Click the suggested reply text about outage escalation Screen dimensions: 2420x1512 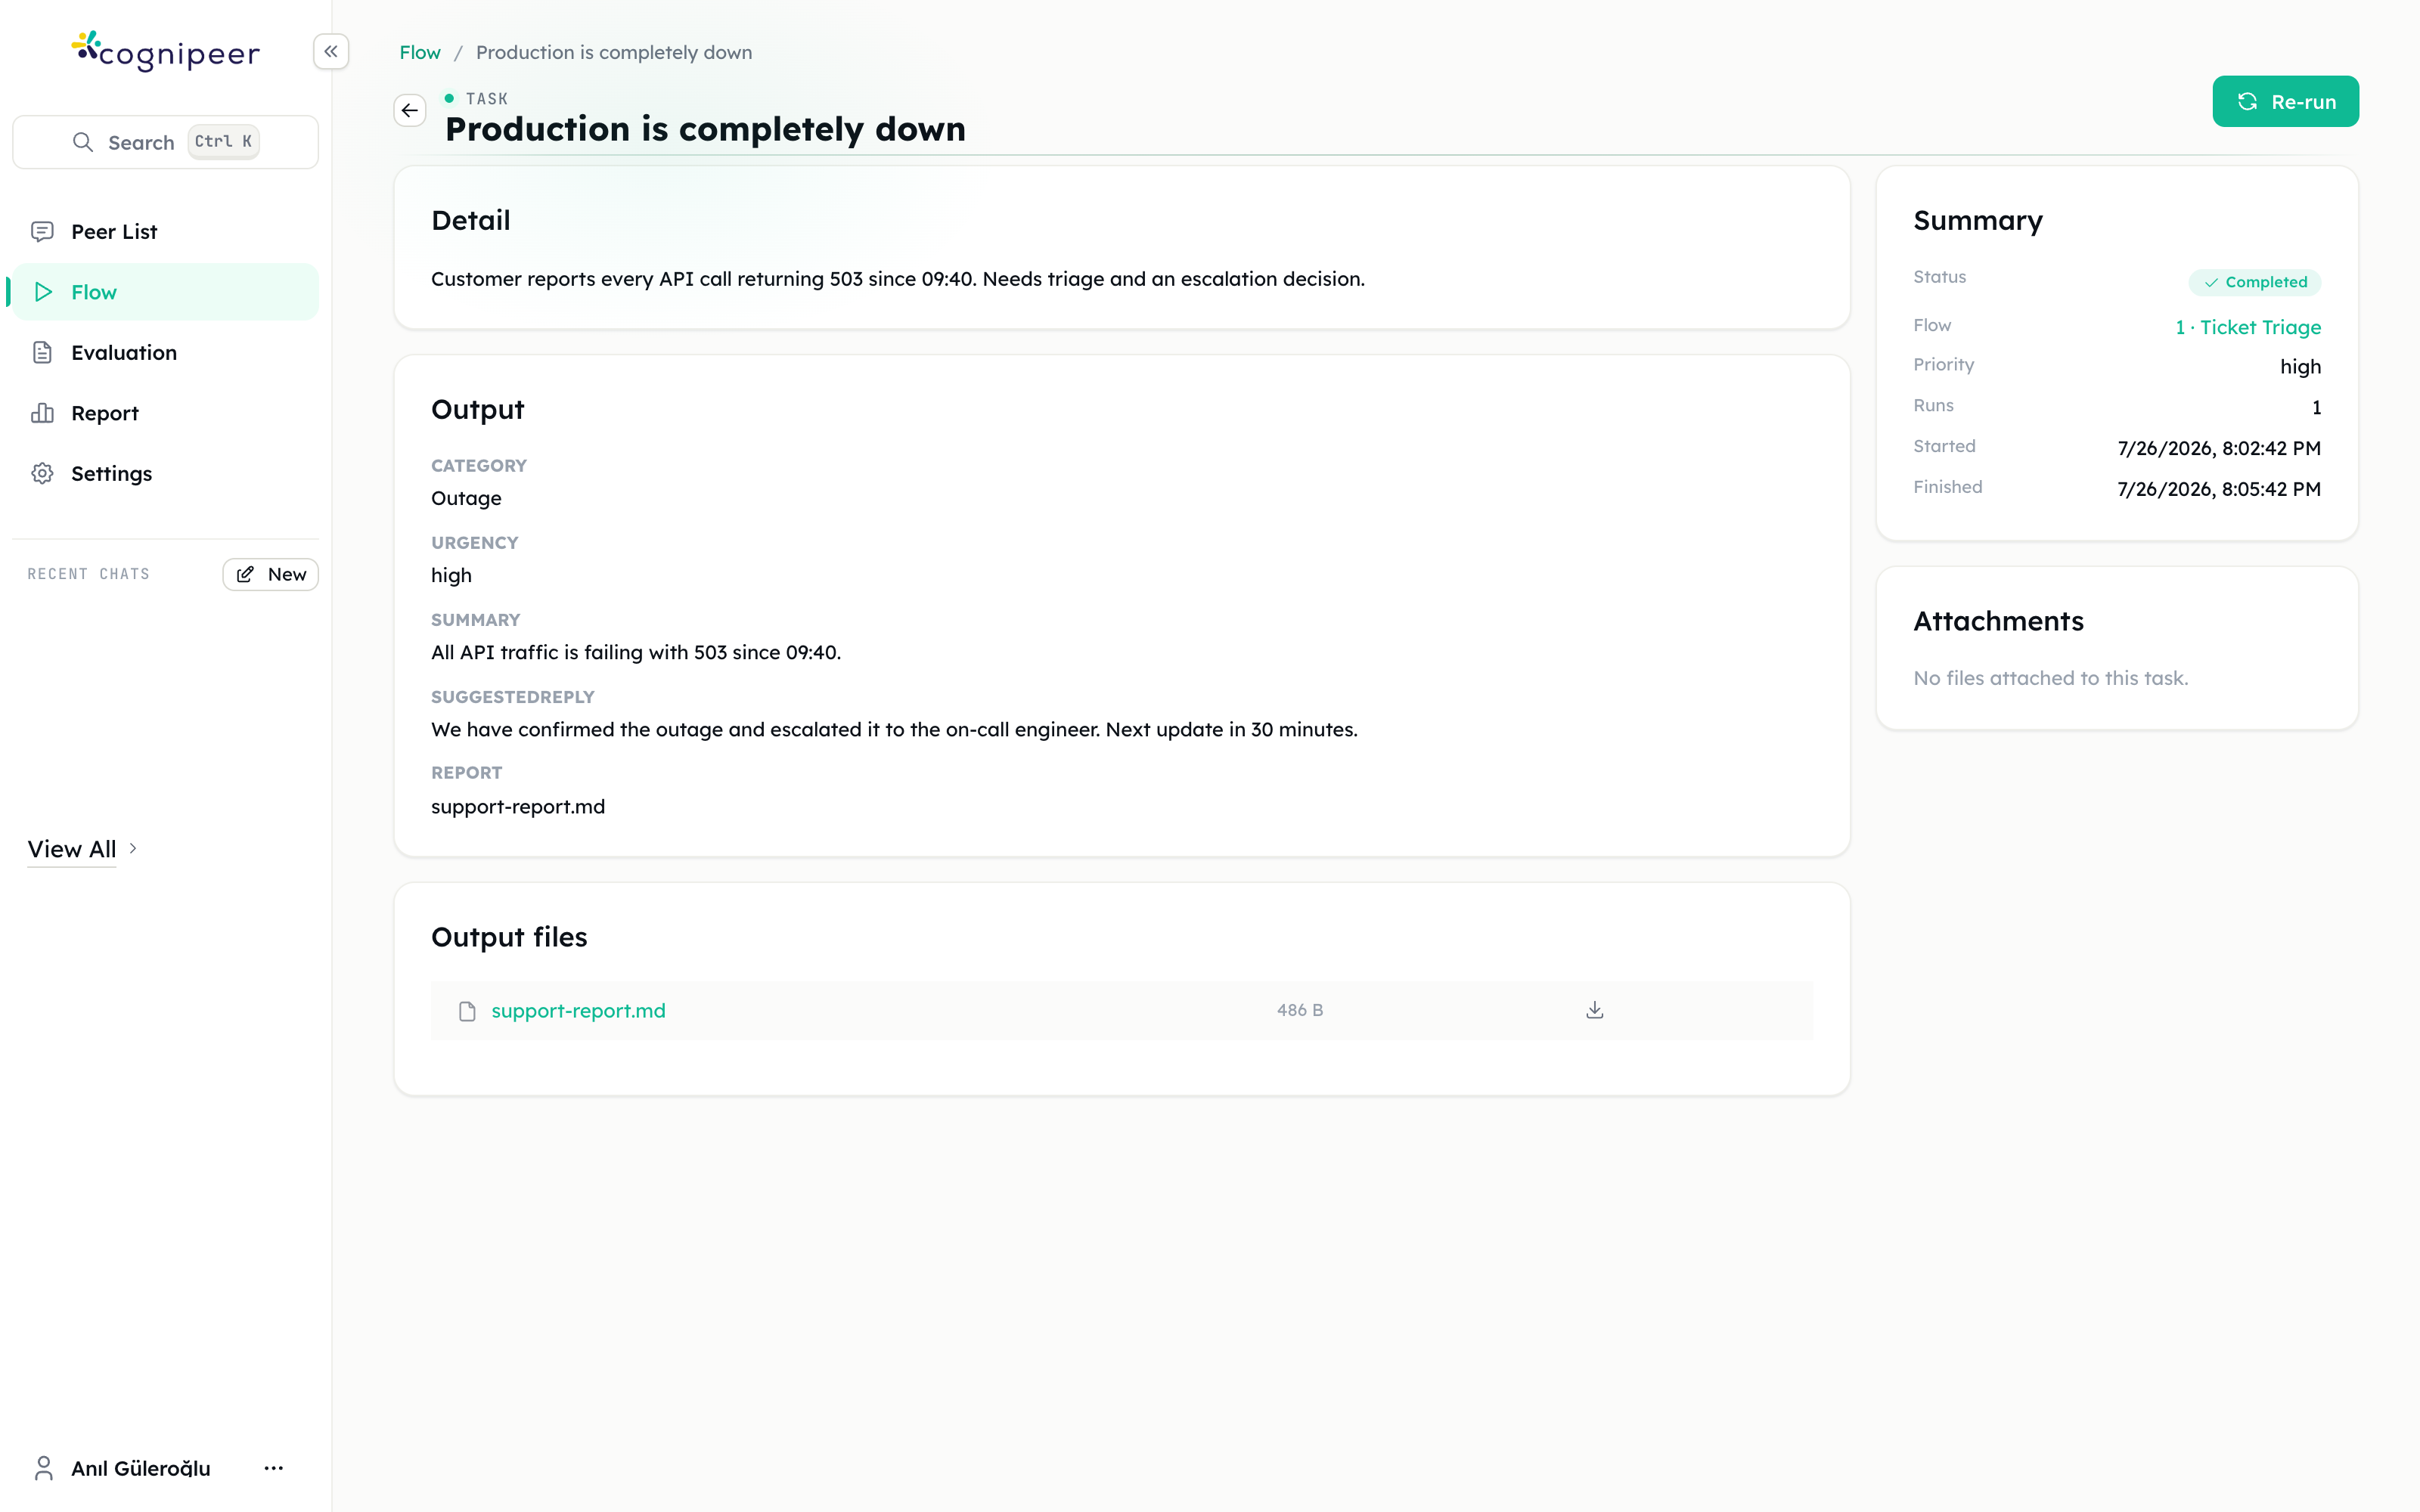(x=894, y=729)
